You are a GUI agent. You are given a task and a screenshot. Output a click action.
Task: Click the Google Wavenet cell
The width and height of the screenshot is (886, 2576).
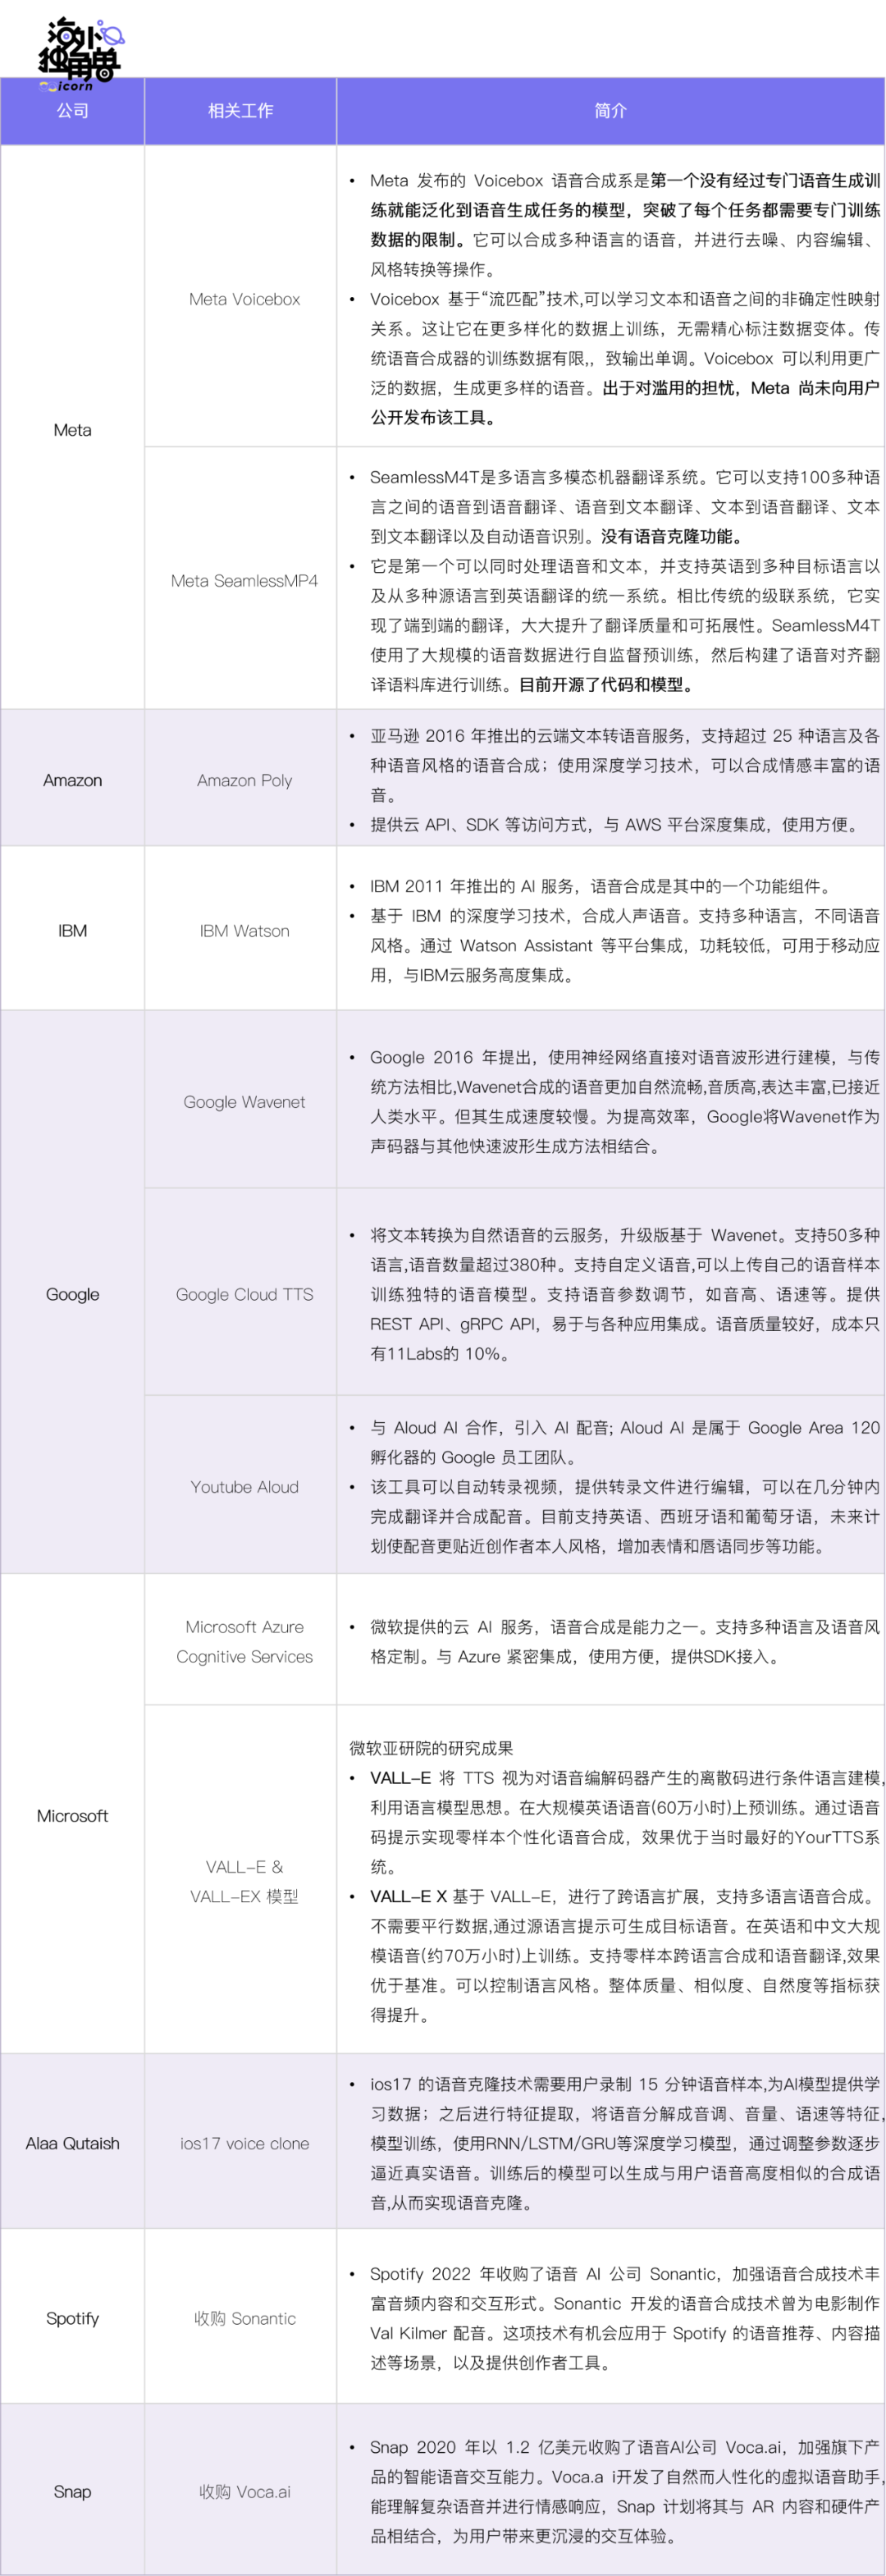[x=240, y=1101]
